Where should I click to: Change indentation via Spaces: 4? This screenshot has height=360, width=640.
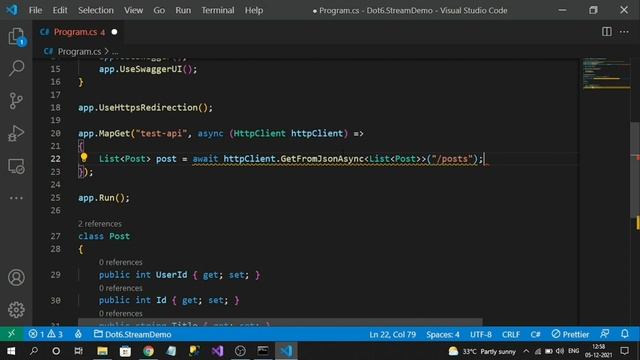pos(443,334)
